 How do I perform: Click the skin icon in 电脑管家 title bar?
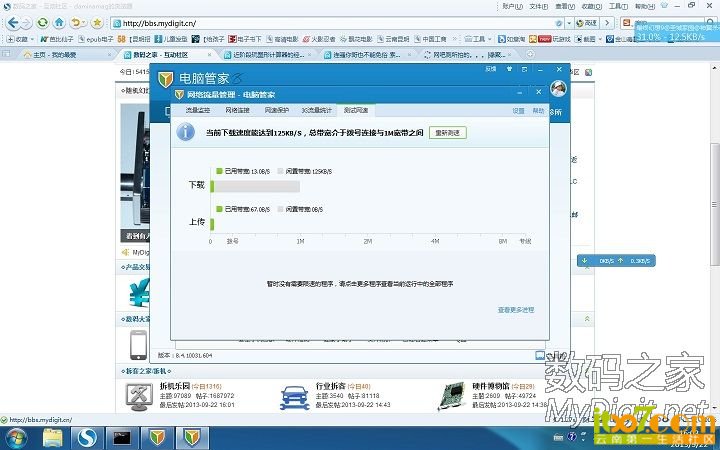tap(509, 69)
